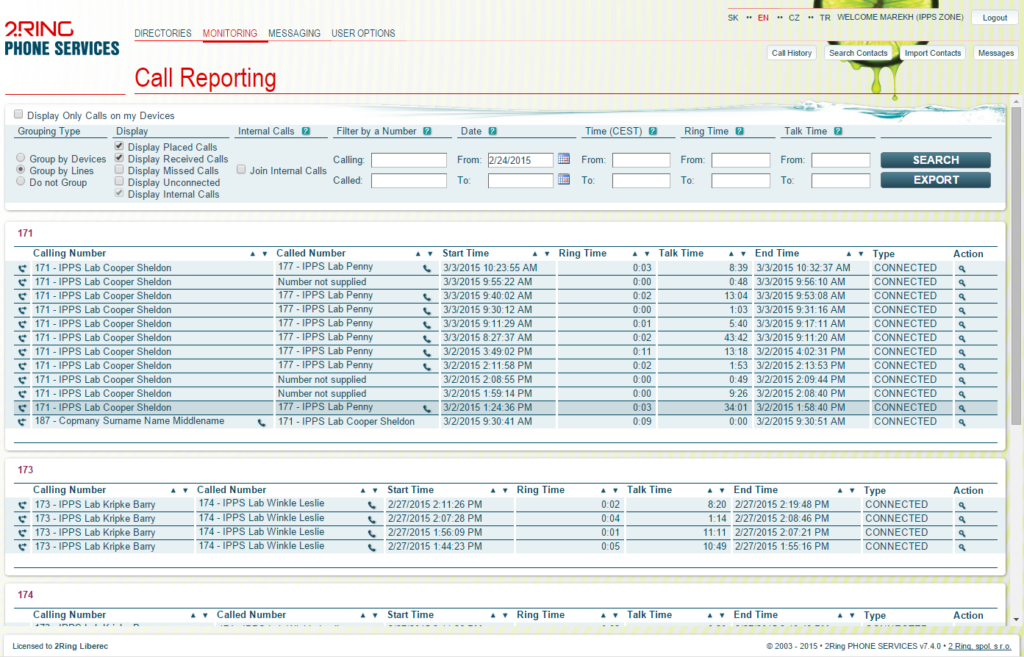Click the help icon next to Internal Calls
Viewport: 1024px width, 657px height.
click(x=306, y=131)
